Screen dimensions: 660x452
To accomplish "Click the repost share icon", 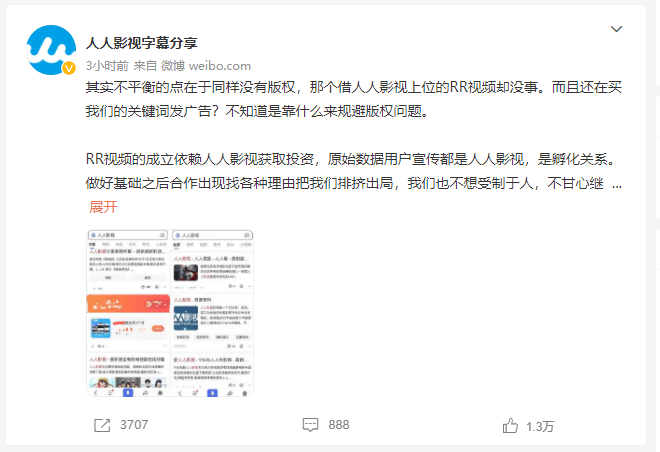I will point(102,425).
